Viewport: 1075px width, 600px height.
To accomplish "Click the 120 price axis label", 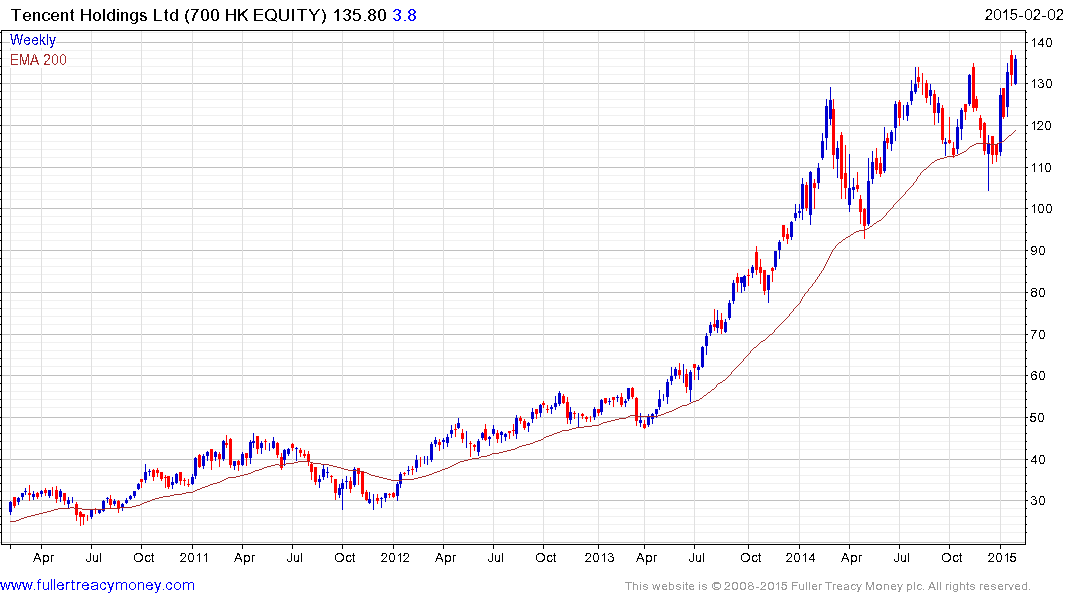I will pos(1041,125).
